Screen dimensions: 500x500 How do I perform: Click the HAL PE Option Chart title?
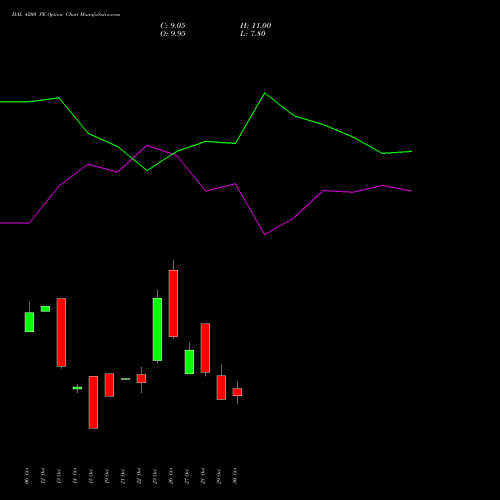(x=66, y=15)
